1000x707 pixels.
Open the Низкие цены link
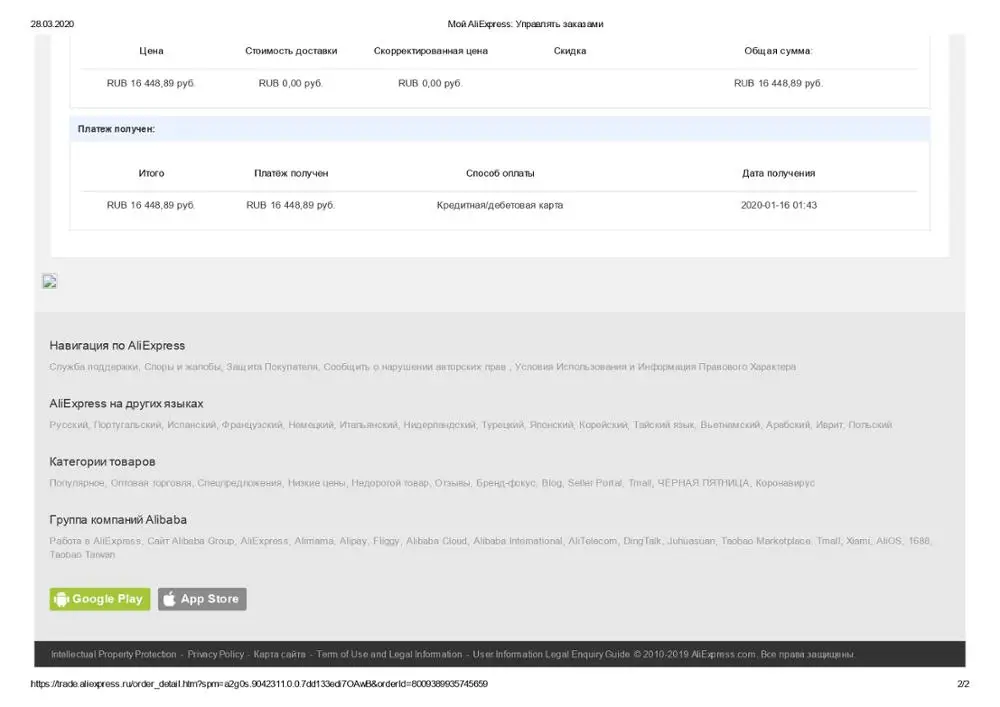[316, 483]
